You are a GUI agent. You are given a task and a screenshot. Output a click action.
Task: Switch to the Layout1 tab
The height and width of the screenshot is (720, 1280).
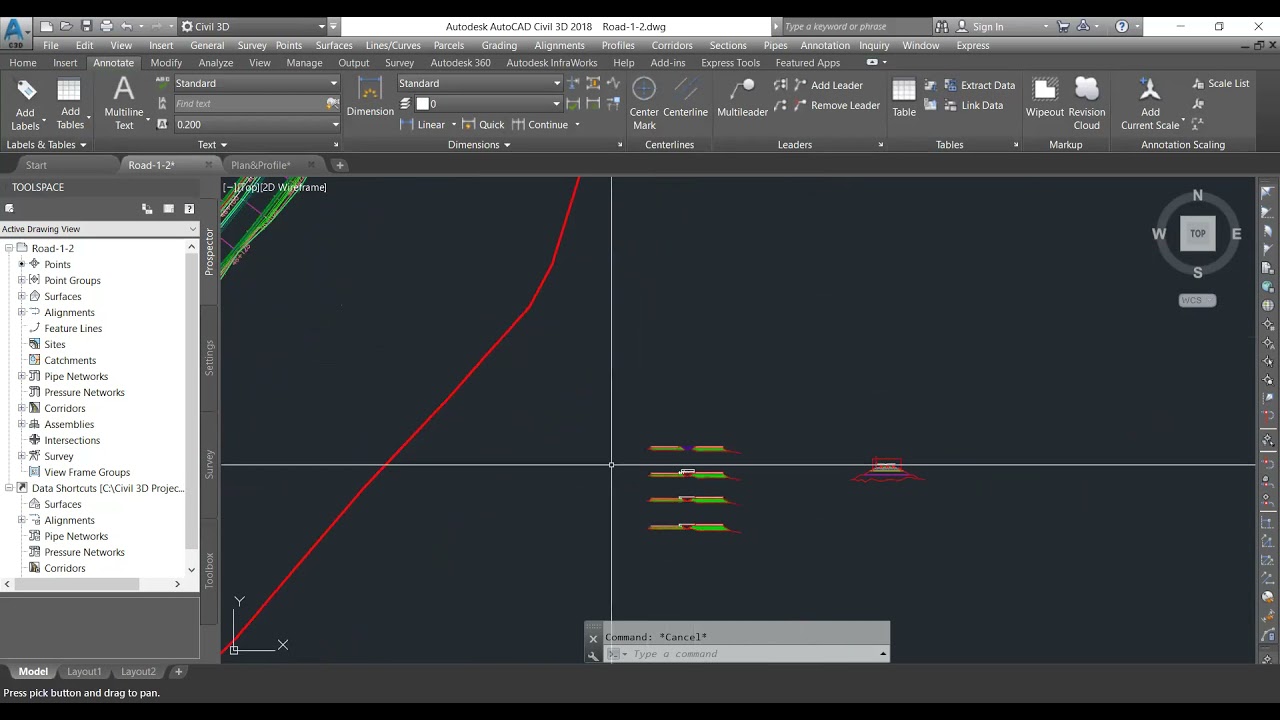[x=84, y=672]
